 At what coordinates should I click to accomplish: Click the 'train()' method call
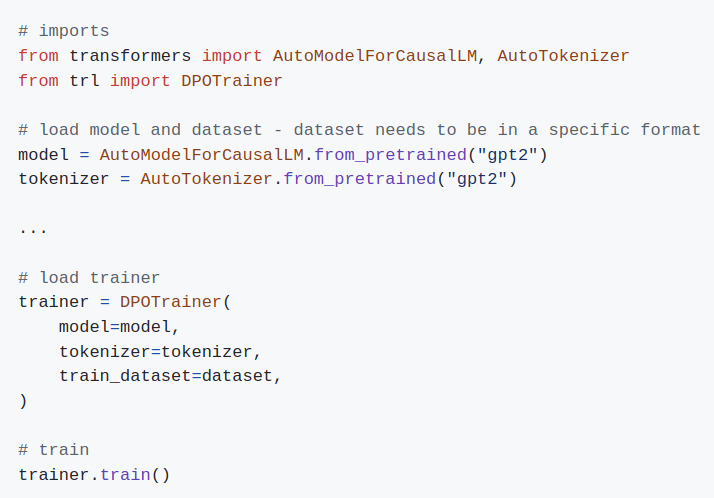pos(135,475)
